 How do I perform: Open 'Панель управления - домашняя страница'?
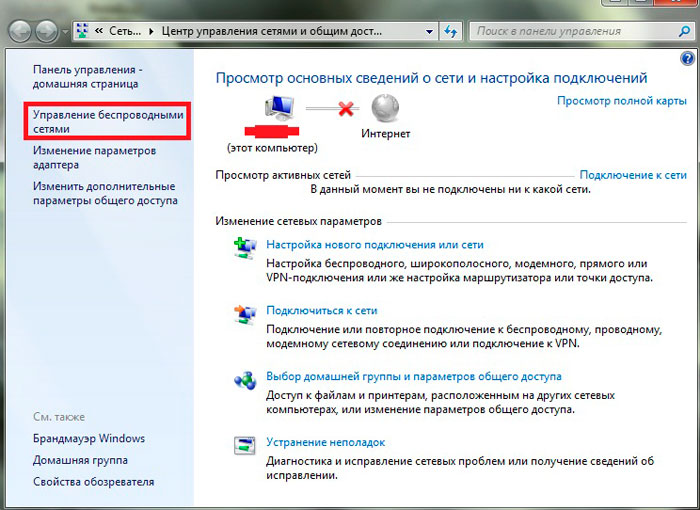coord(88,77)
